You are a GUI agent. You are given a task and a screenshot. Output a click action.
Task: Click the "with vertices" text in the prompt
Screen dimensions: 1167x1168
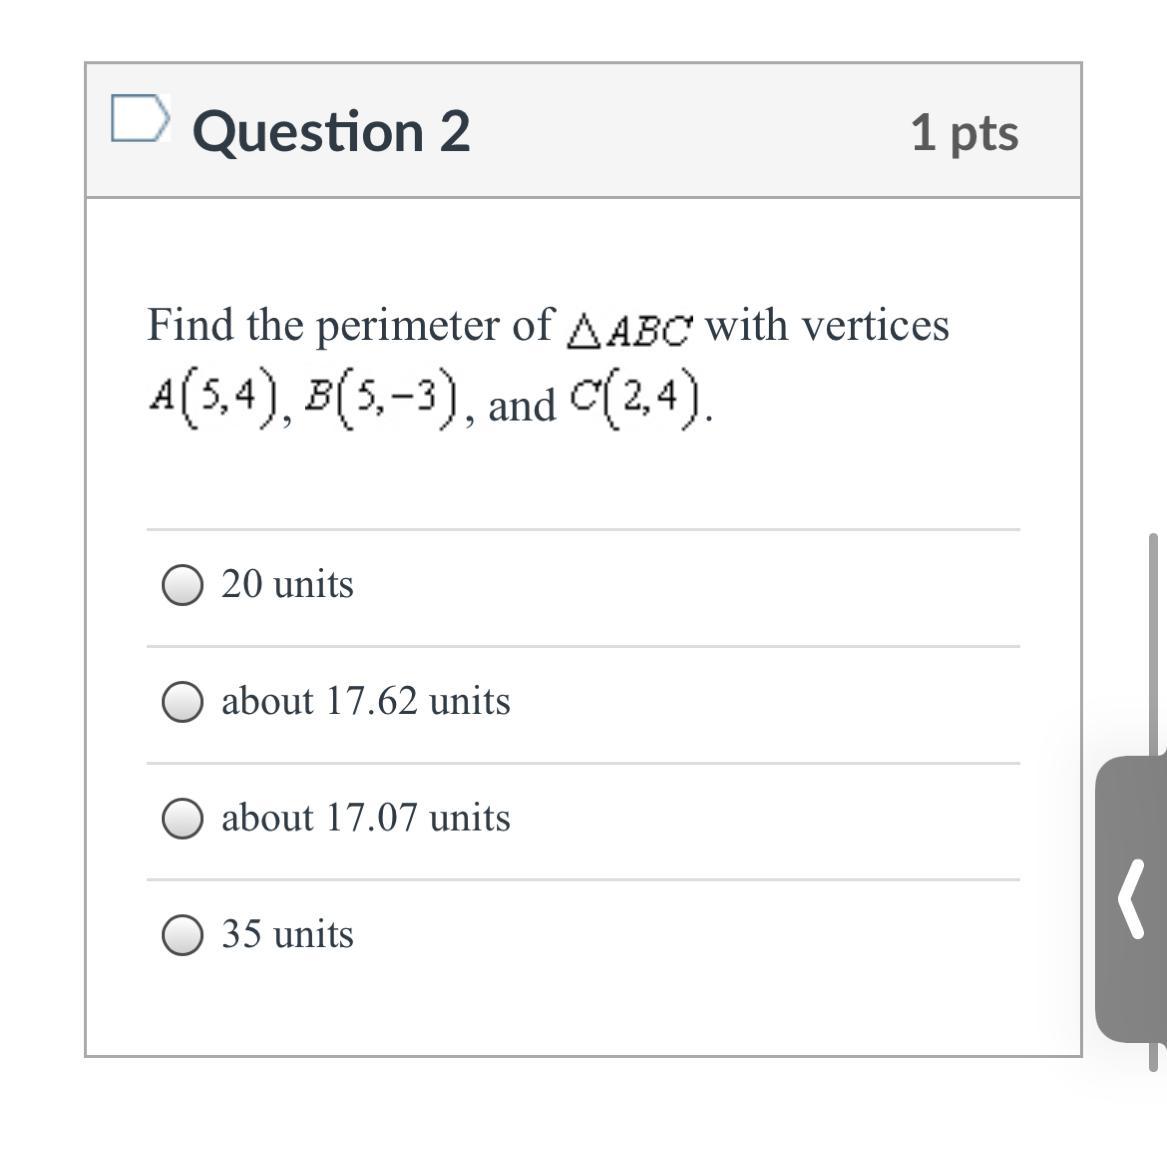tap(827, 325)
